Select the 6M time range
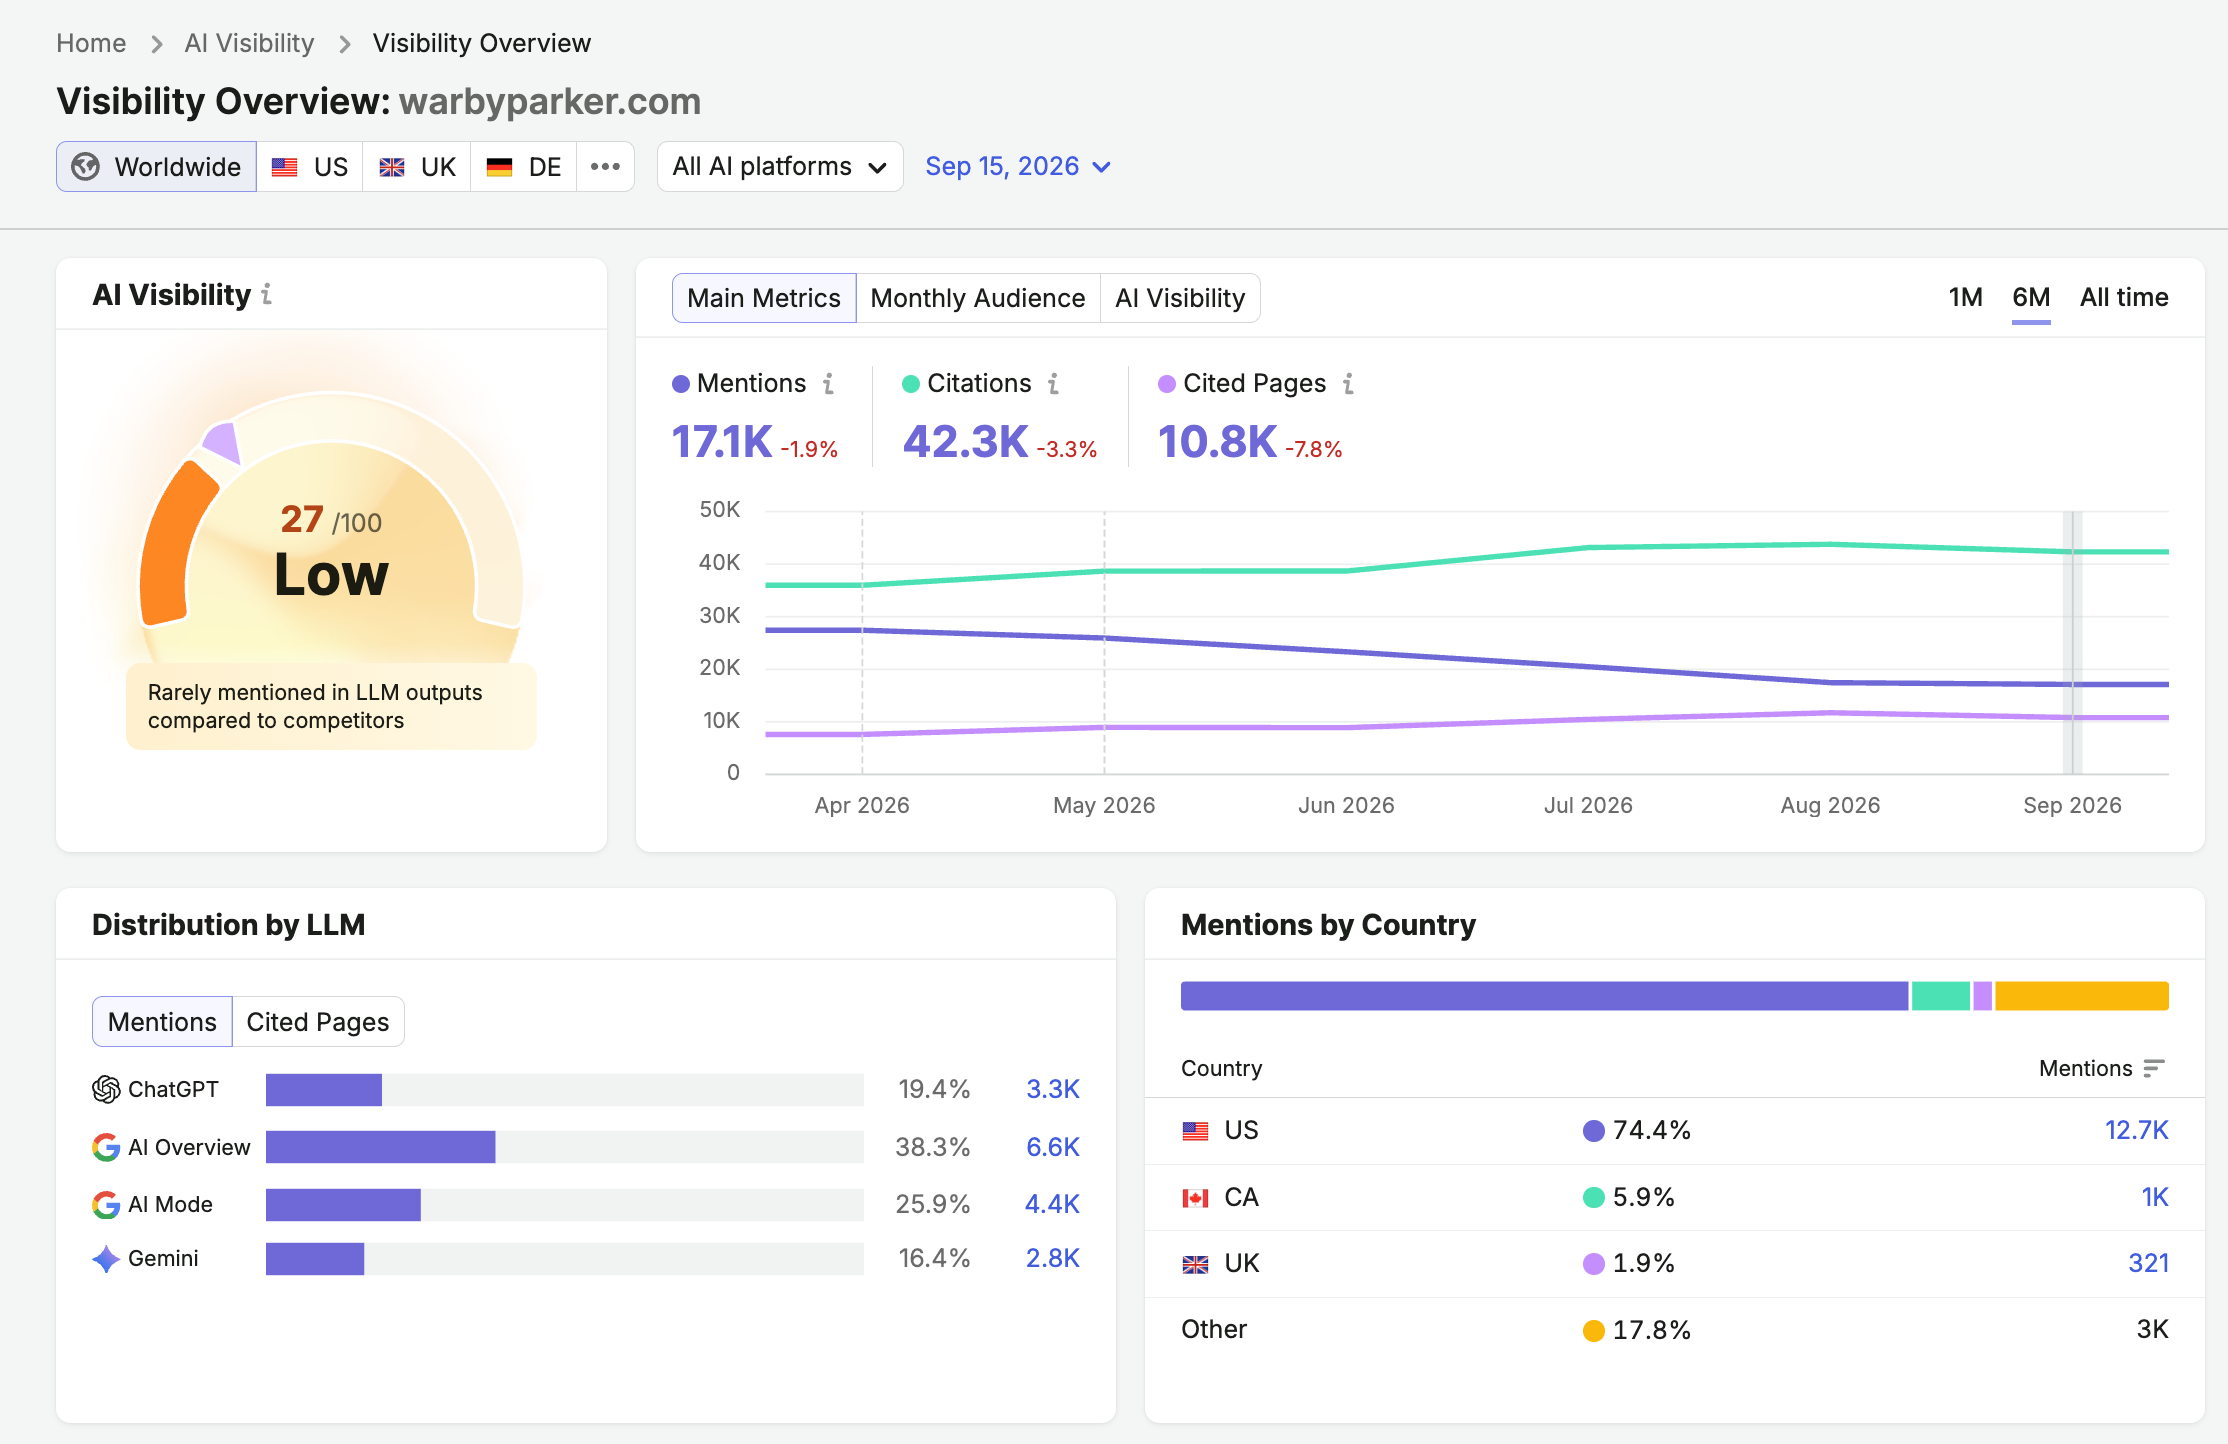Image resolution: width=2228 pixels, height=1444 pixels. tap(2031, 297)
